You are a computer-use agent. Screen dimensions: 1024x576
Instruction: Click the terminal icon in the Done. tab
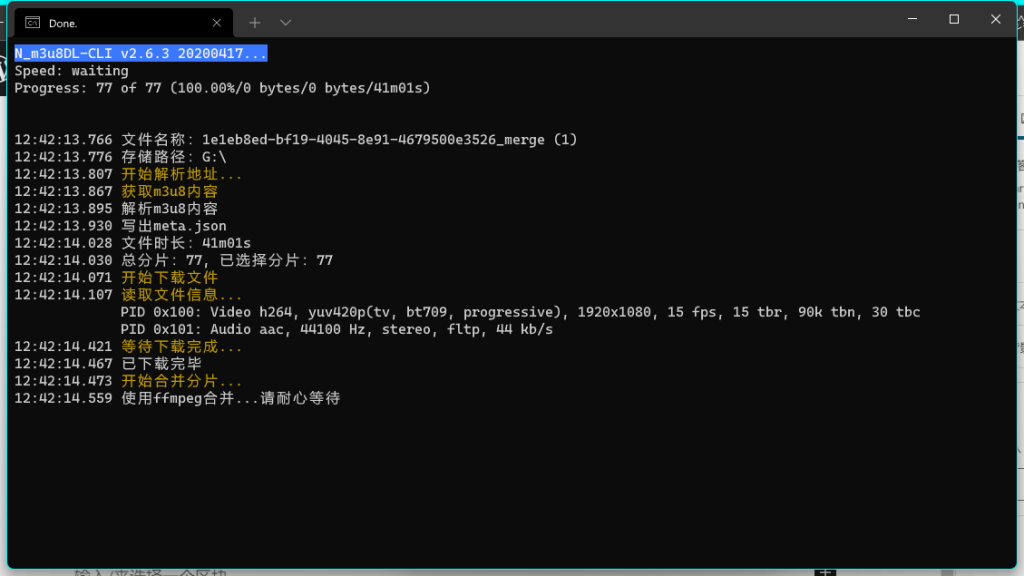pyautogui.click(x=33, y=22)
